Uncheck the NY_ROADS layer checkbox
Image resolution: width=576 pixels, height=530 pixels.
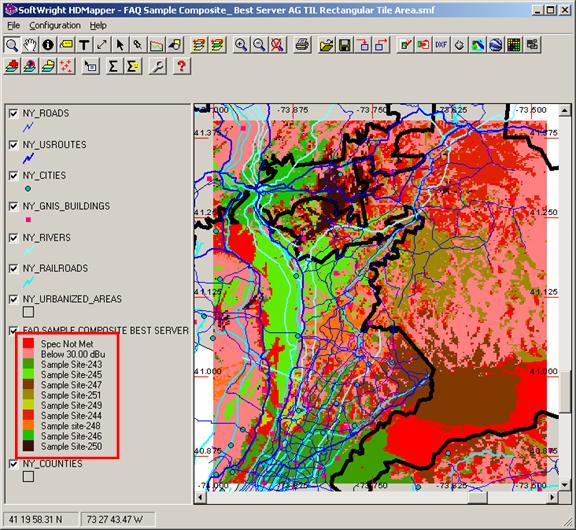13,113
